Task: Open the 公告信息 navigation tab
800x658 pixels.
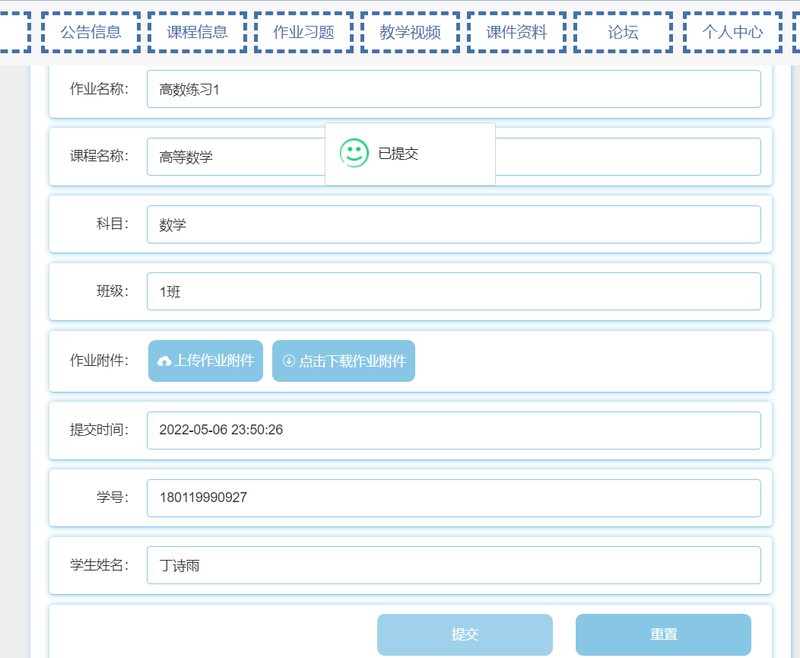Action: click(91, 32)
